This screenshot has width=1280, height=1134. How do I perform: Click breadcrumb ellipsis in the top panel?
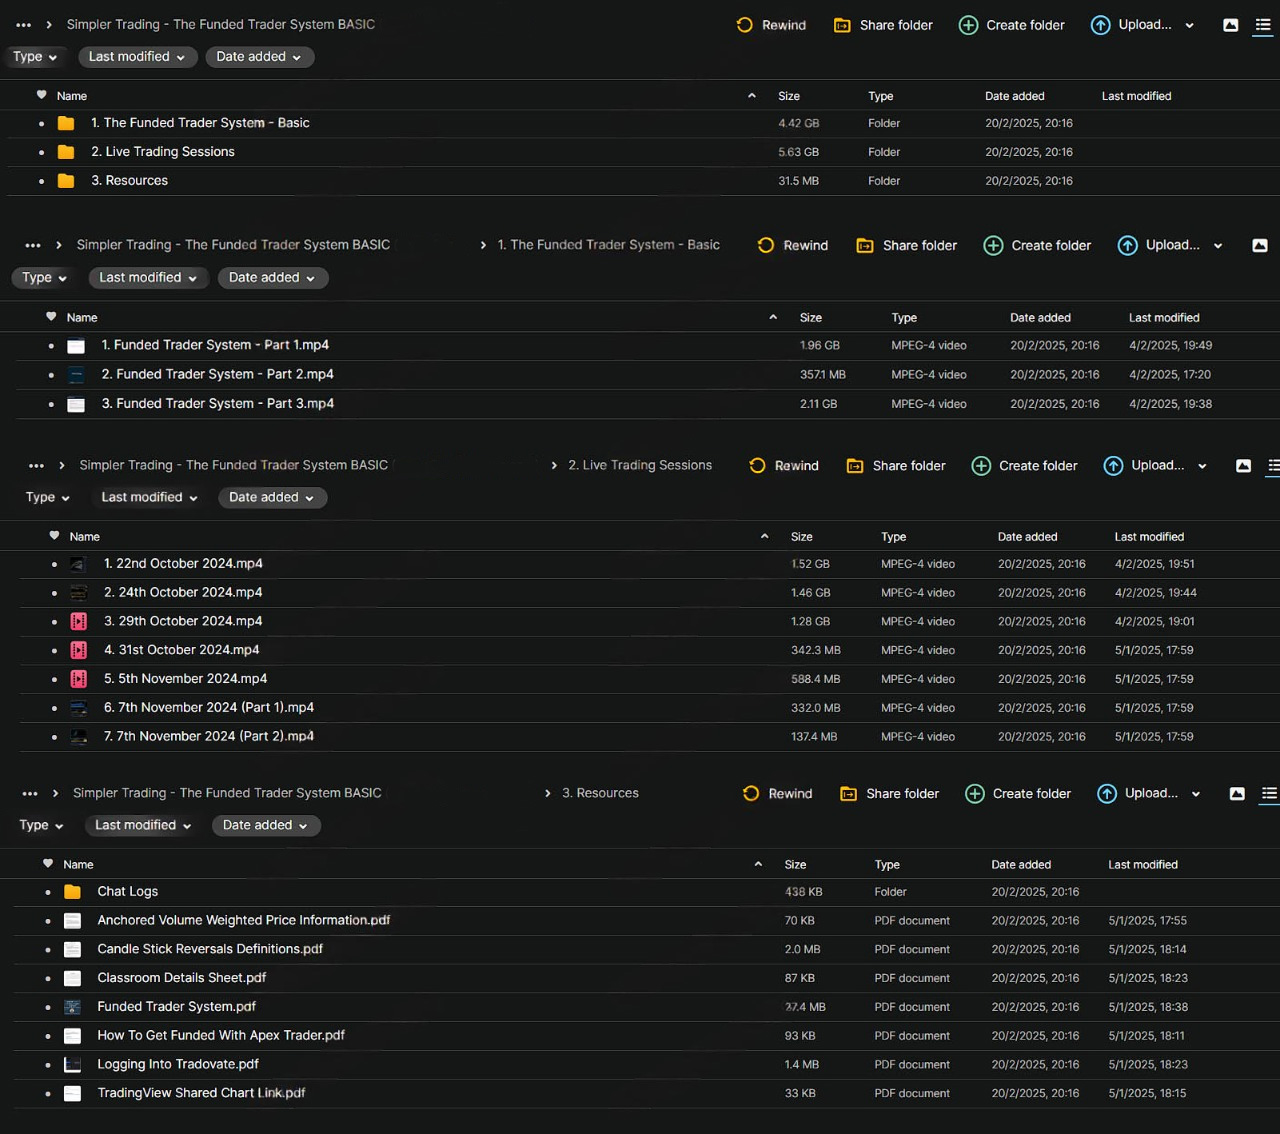click(x=24, y=25)
